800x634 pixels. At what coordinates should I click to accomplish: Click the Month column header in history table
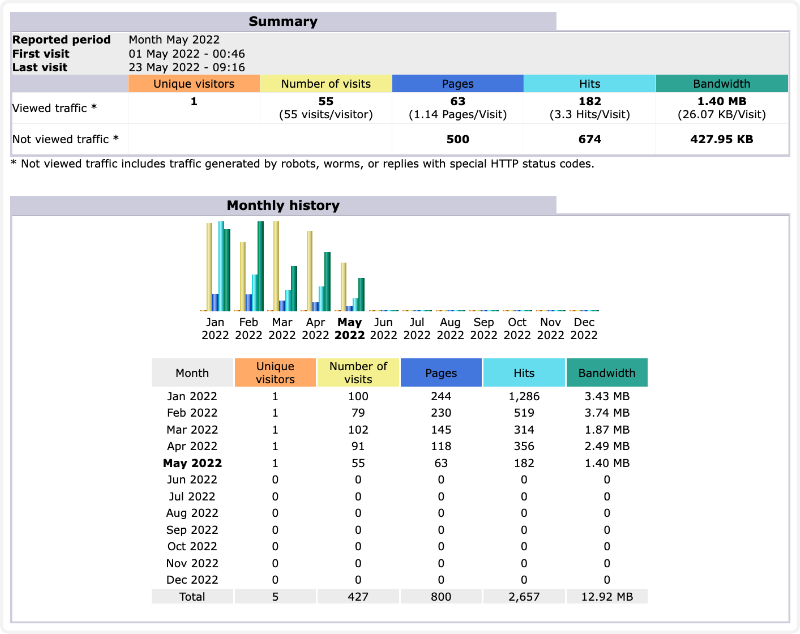192,373
